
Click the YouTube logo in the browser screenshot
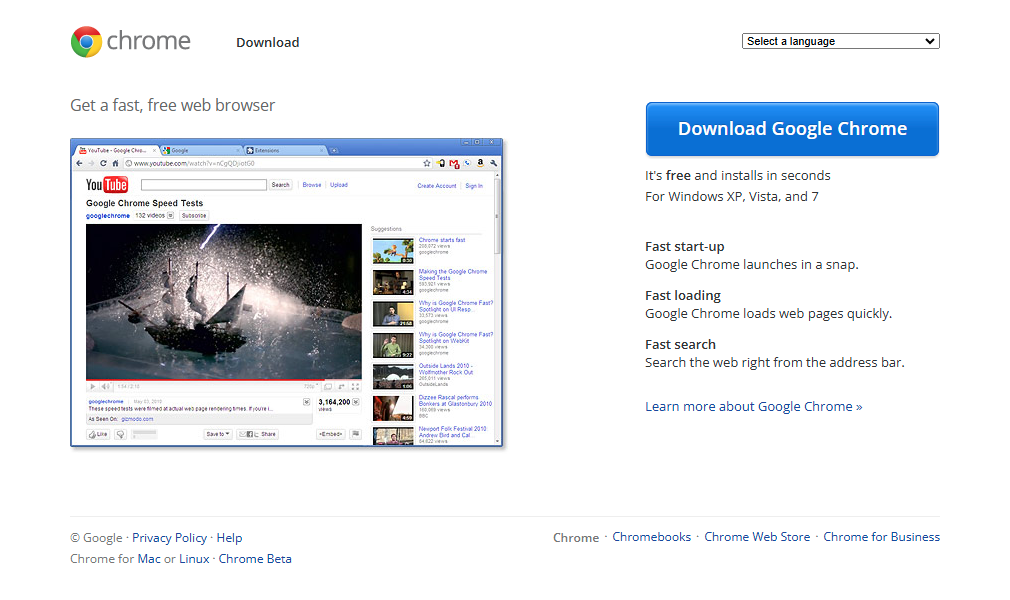(x=107, y=185)
